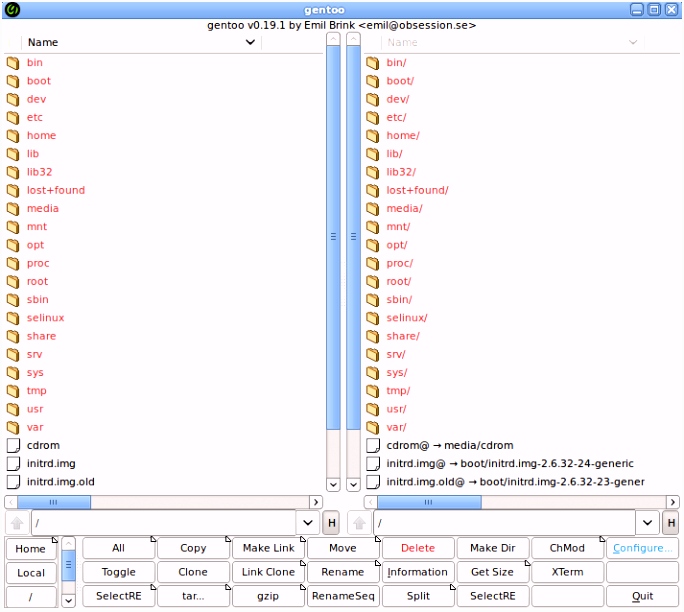The image size is (684, 612).
Task: Click the right pane Name column sort arrow
Action: click(633, 42)
